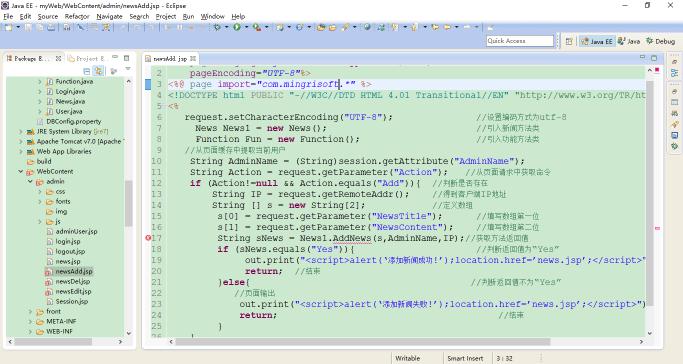This screenshot has height=364, width=683.
Task: Open the External Tools dropdown arrow
Action: pos(267,27)
